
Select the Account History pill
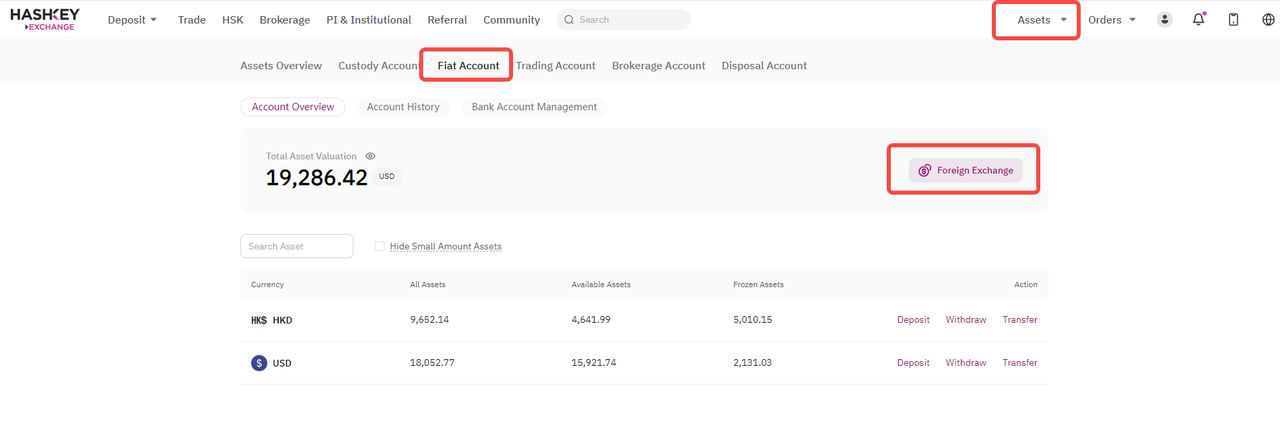click(x=403, y=107)
